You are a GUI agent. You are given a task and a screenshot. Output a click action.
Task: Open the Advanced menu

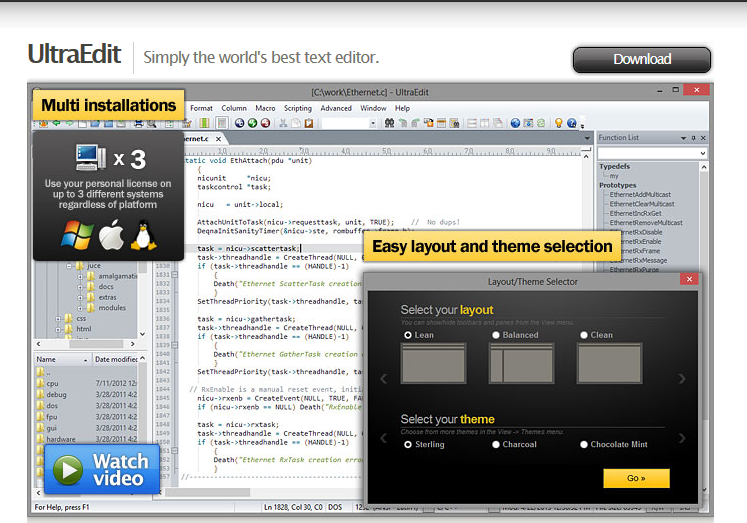pyautogui.click(x=336, y=108)
